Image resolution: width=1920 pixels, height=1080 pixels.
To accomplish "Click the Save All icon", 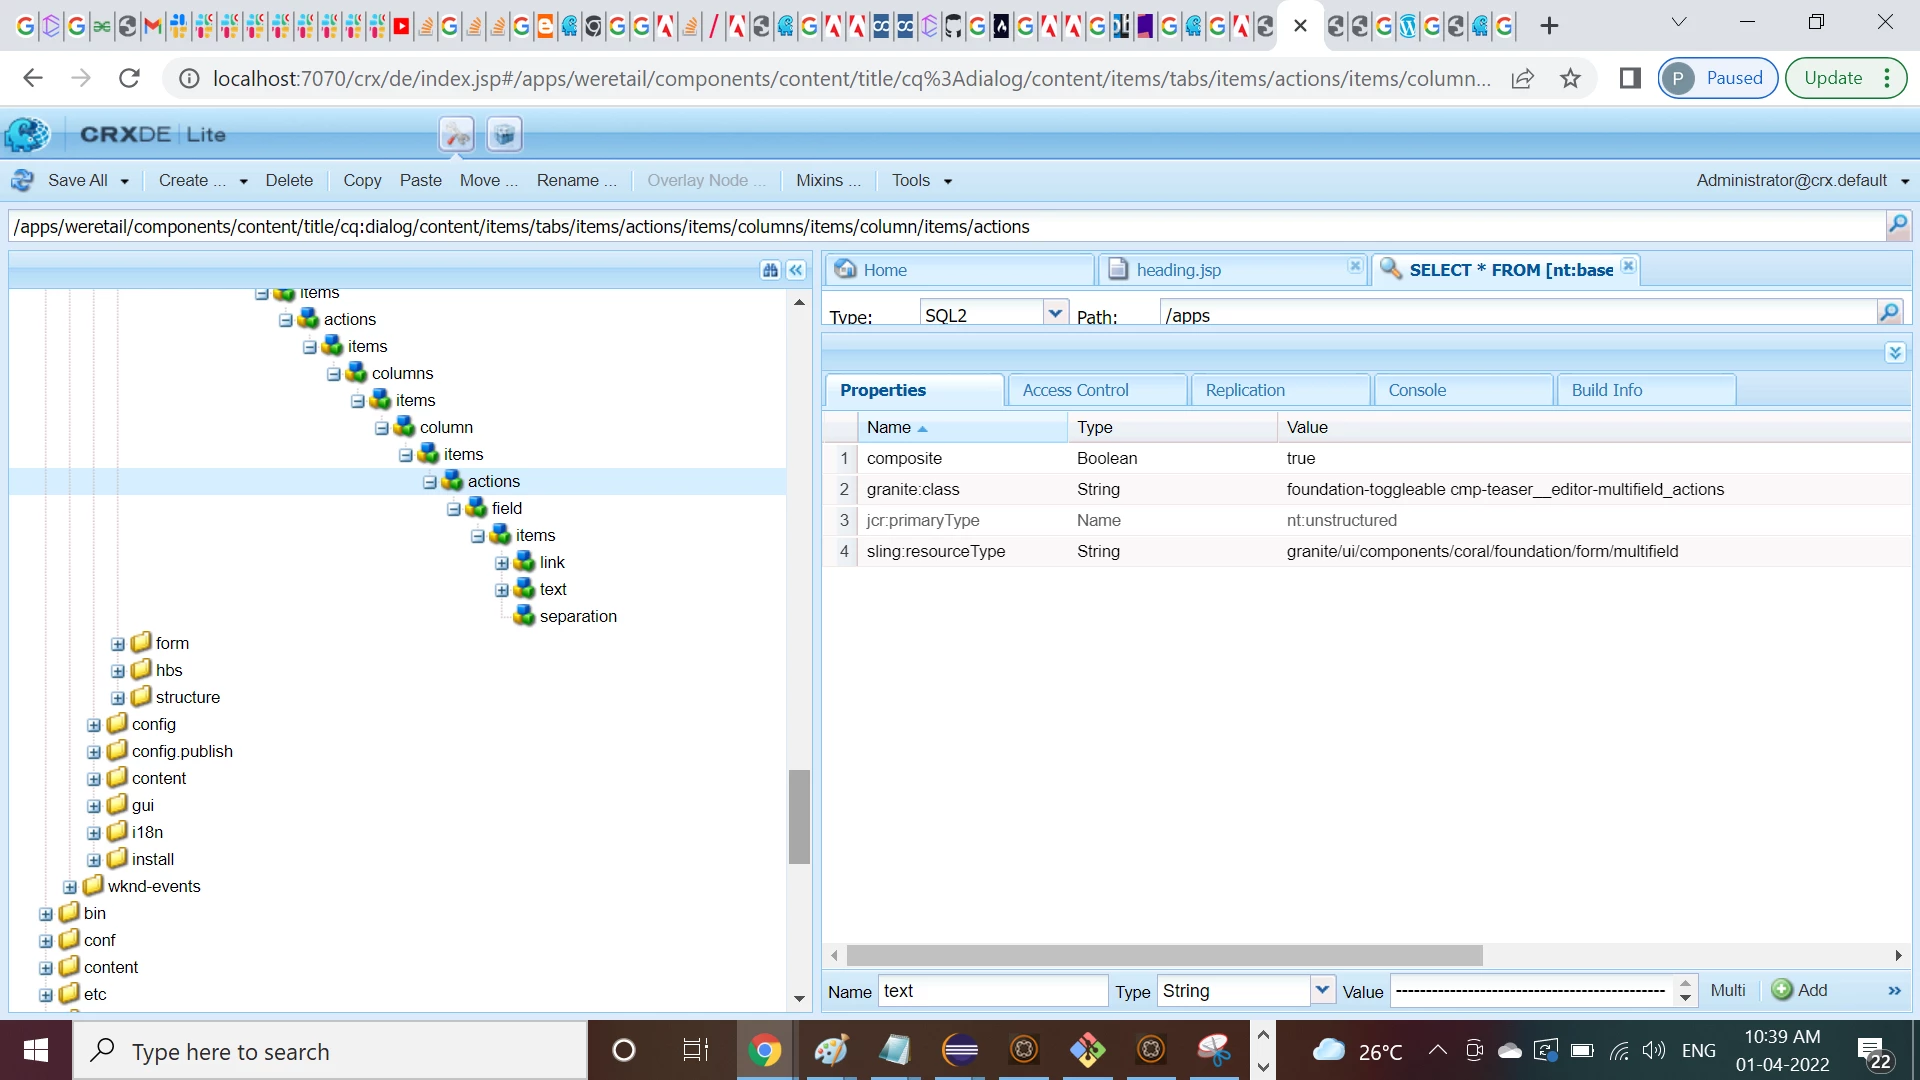I will 22,181.
